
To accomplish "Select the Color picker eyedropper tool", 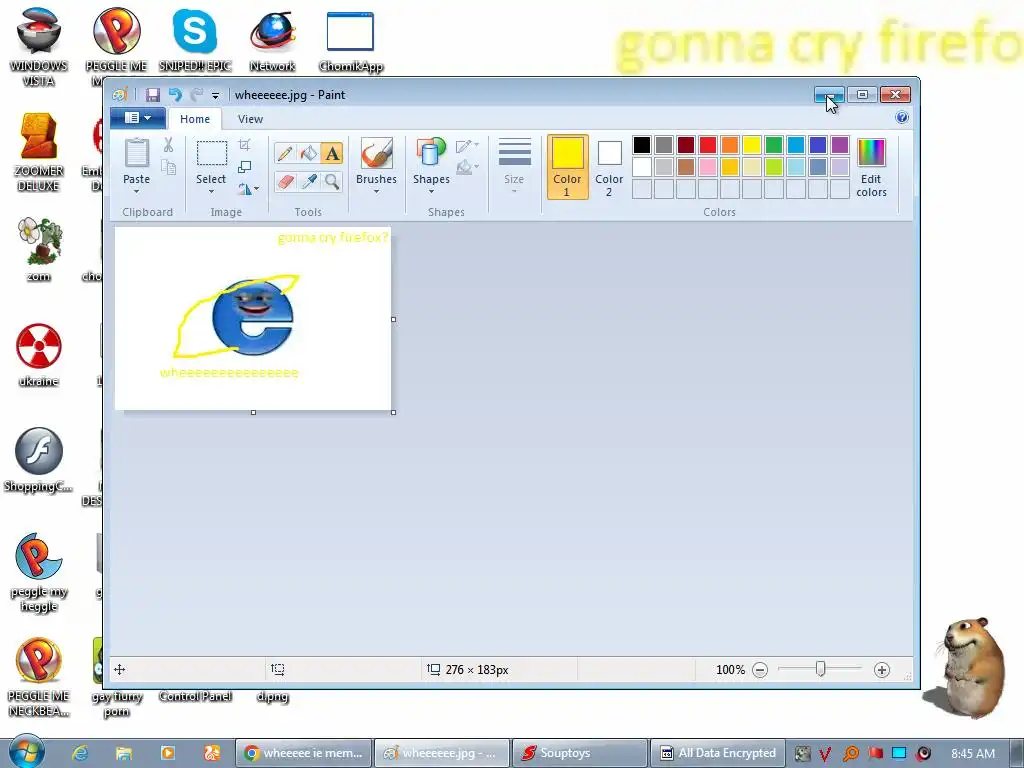I will point(309,181).
